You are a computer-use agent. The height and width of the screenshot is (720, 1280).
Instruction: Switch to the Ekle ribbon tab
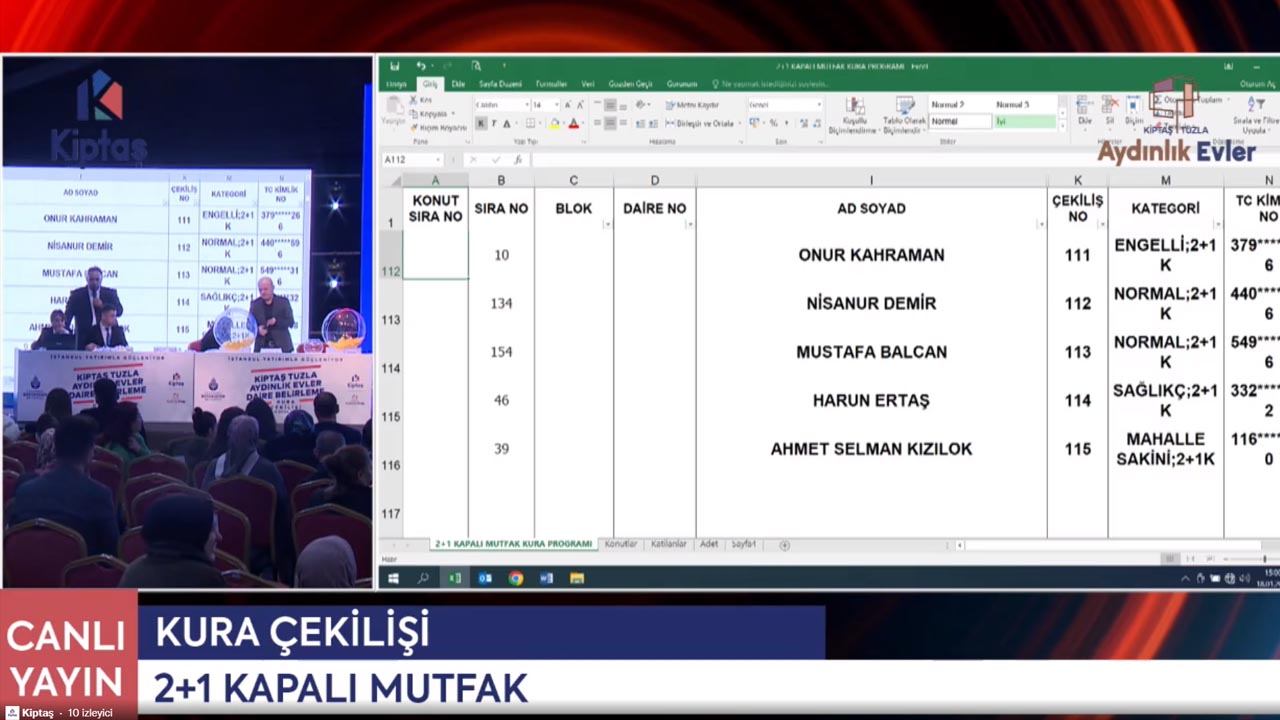457,84
